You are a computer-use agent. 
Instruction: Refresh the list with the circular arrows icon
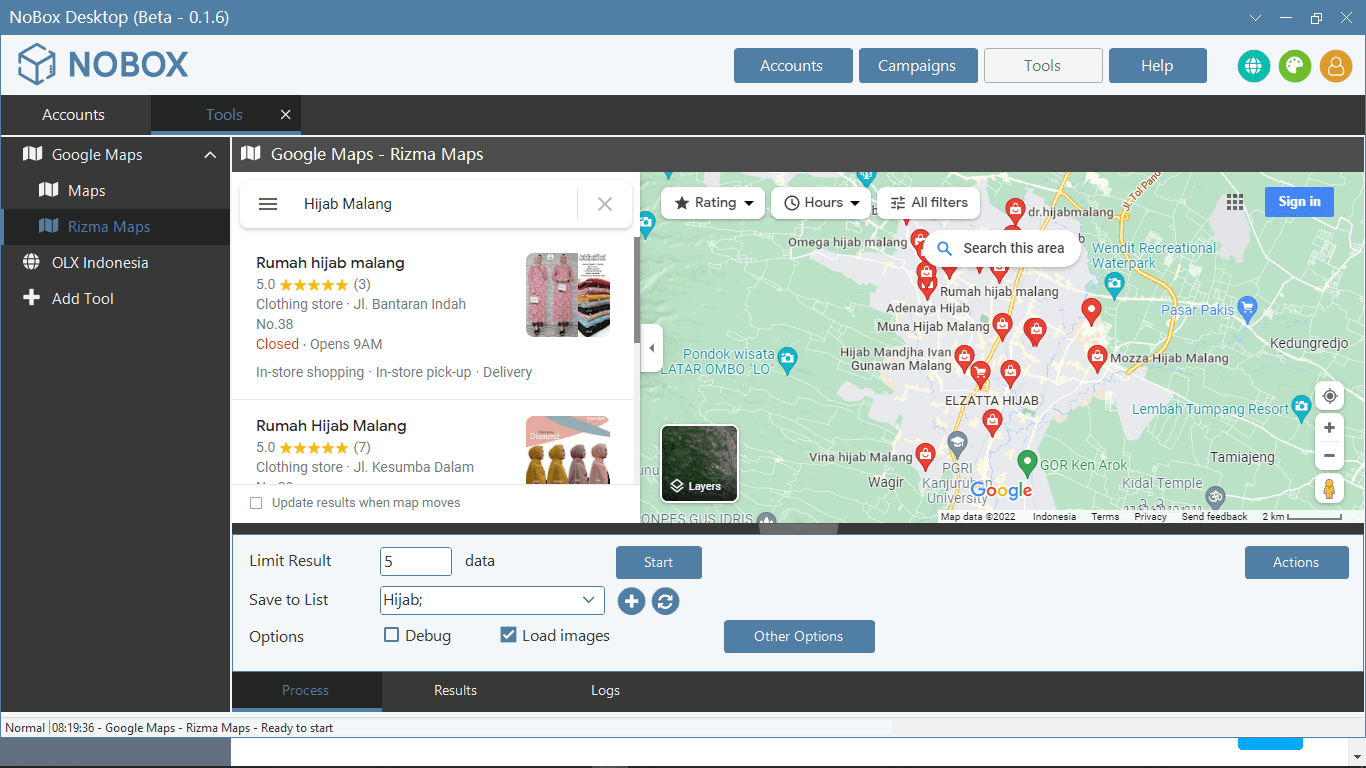point(666,601)
